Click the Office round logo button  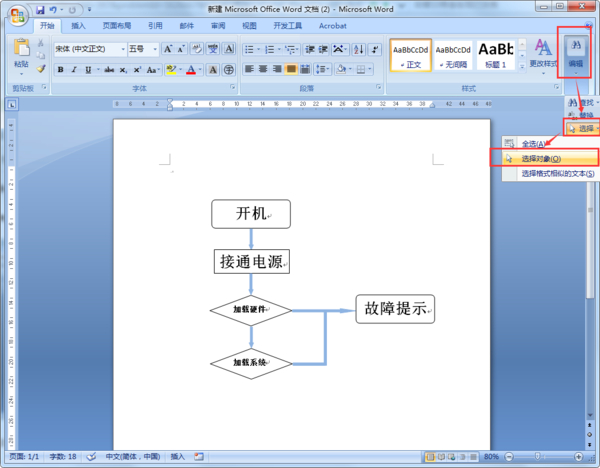pos(18,16)
